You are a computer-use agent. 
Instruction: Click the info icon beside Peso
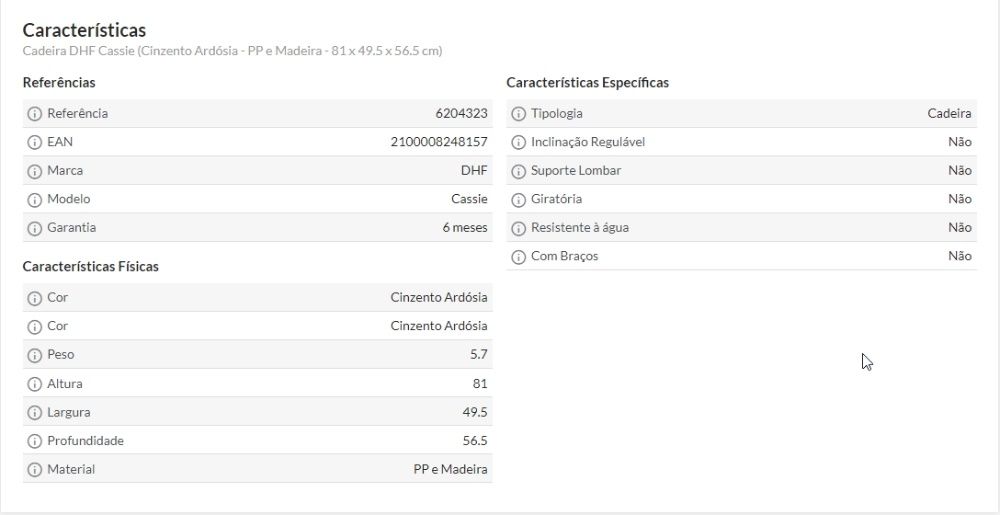35,355
